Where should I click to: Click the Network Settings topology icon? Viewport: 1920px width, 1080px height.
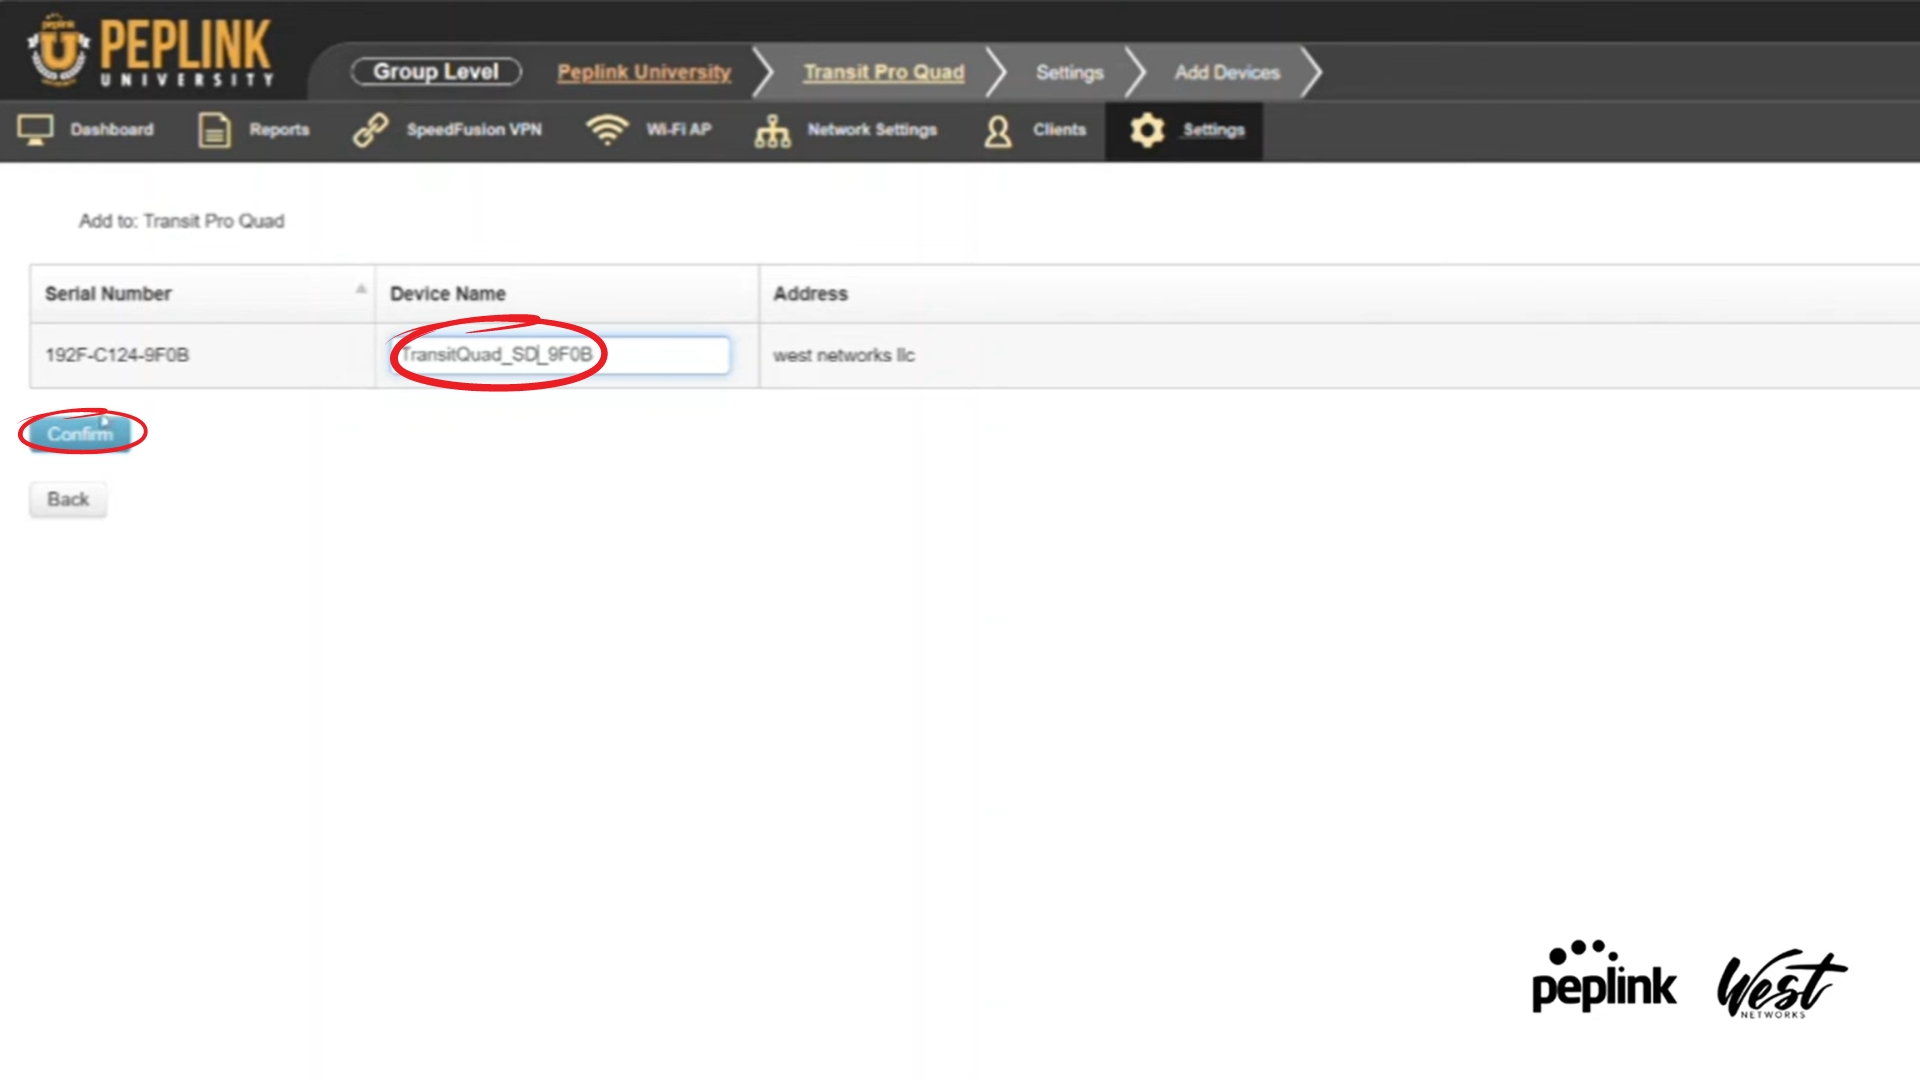point(772,131)
